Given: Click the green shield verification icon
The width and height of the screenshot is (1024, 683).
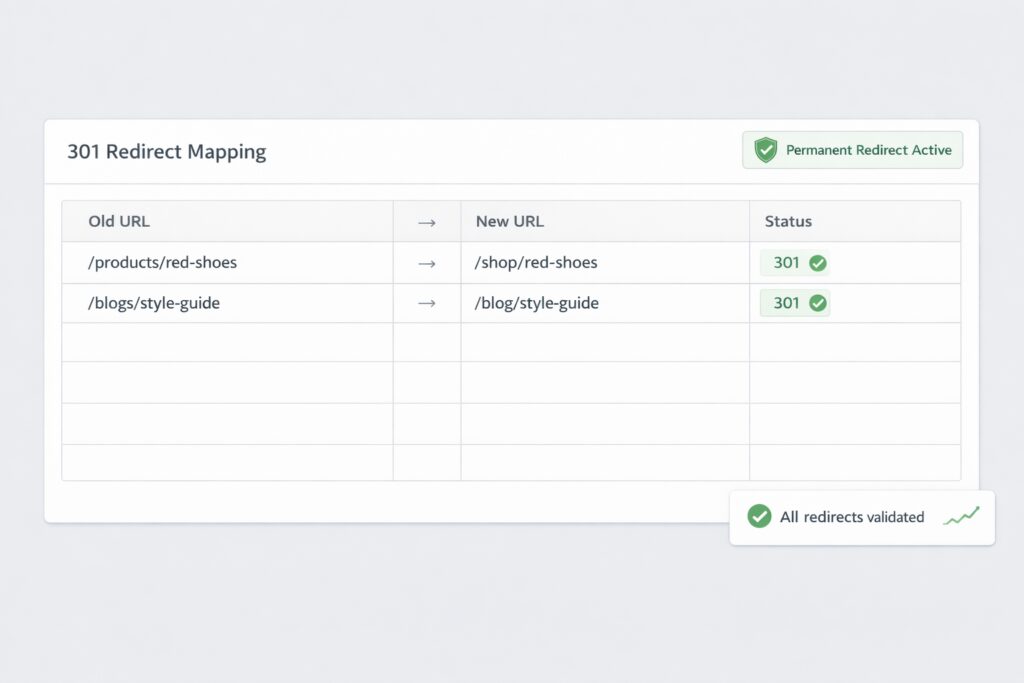Looking at the screenshot, I should click(x=765, y=150).
